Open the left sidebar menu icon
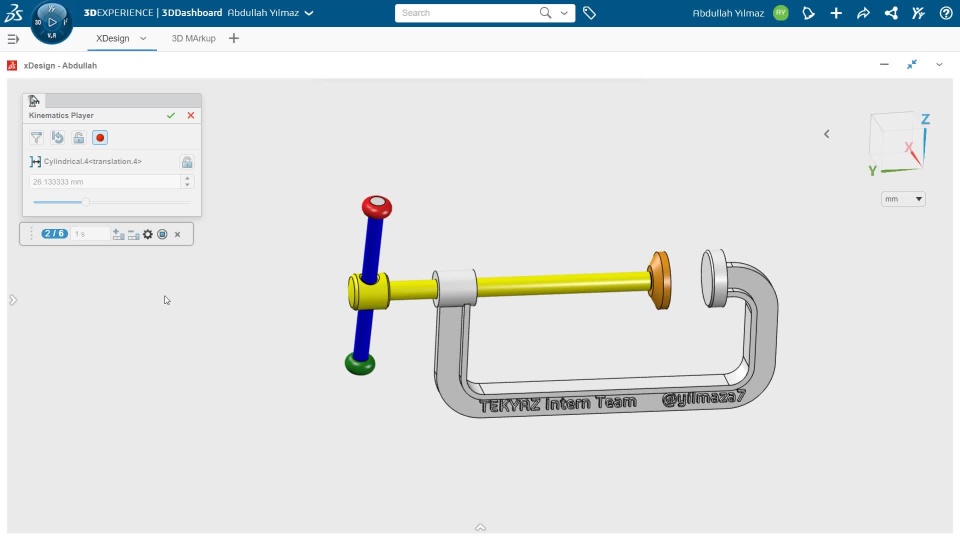Viewport: 960px width, 540px height. tap(13, 39)
